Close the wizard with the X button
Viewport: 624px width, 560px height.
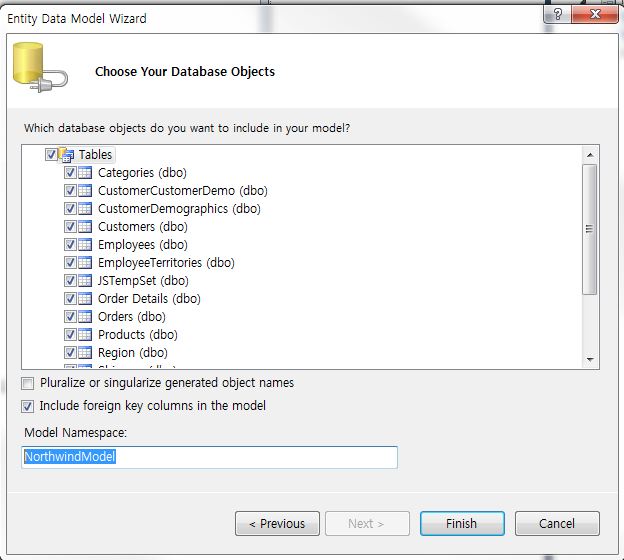tap(595, 14)
